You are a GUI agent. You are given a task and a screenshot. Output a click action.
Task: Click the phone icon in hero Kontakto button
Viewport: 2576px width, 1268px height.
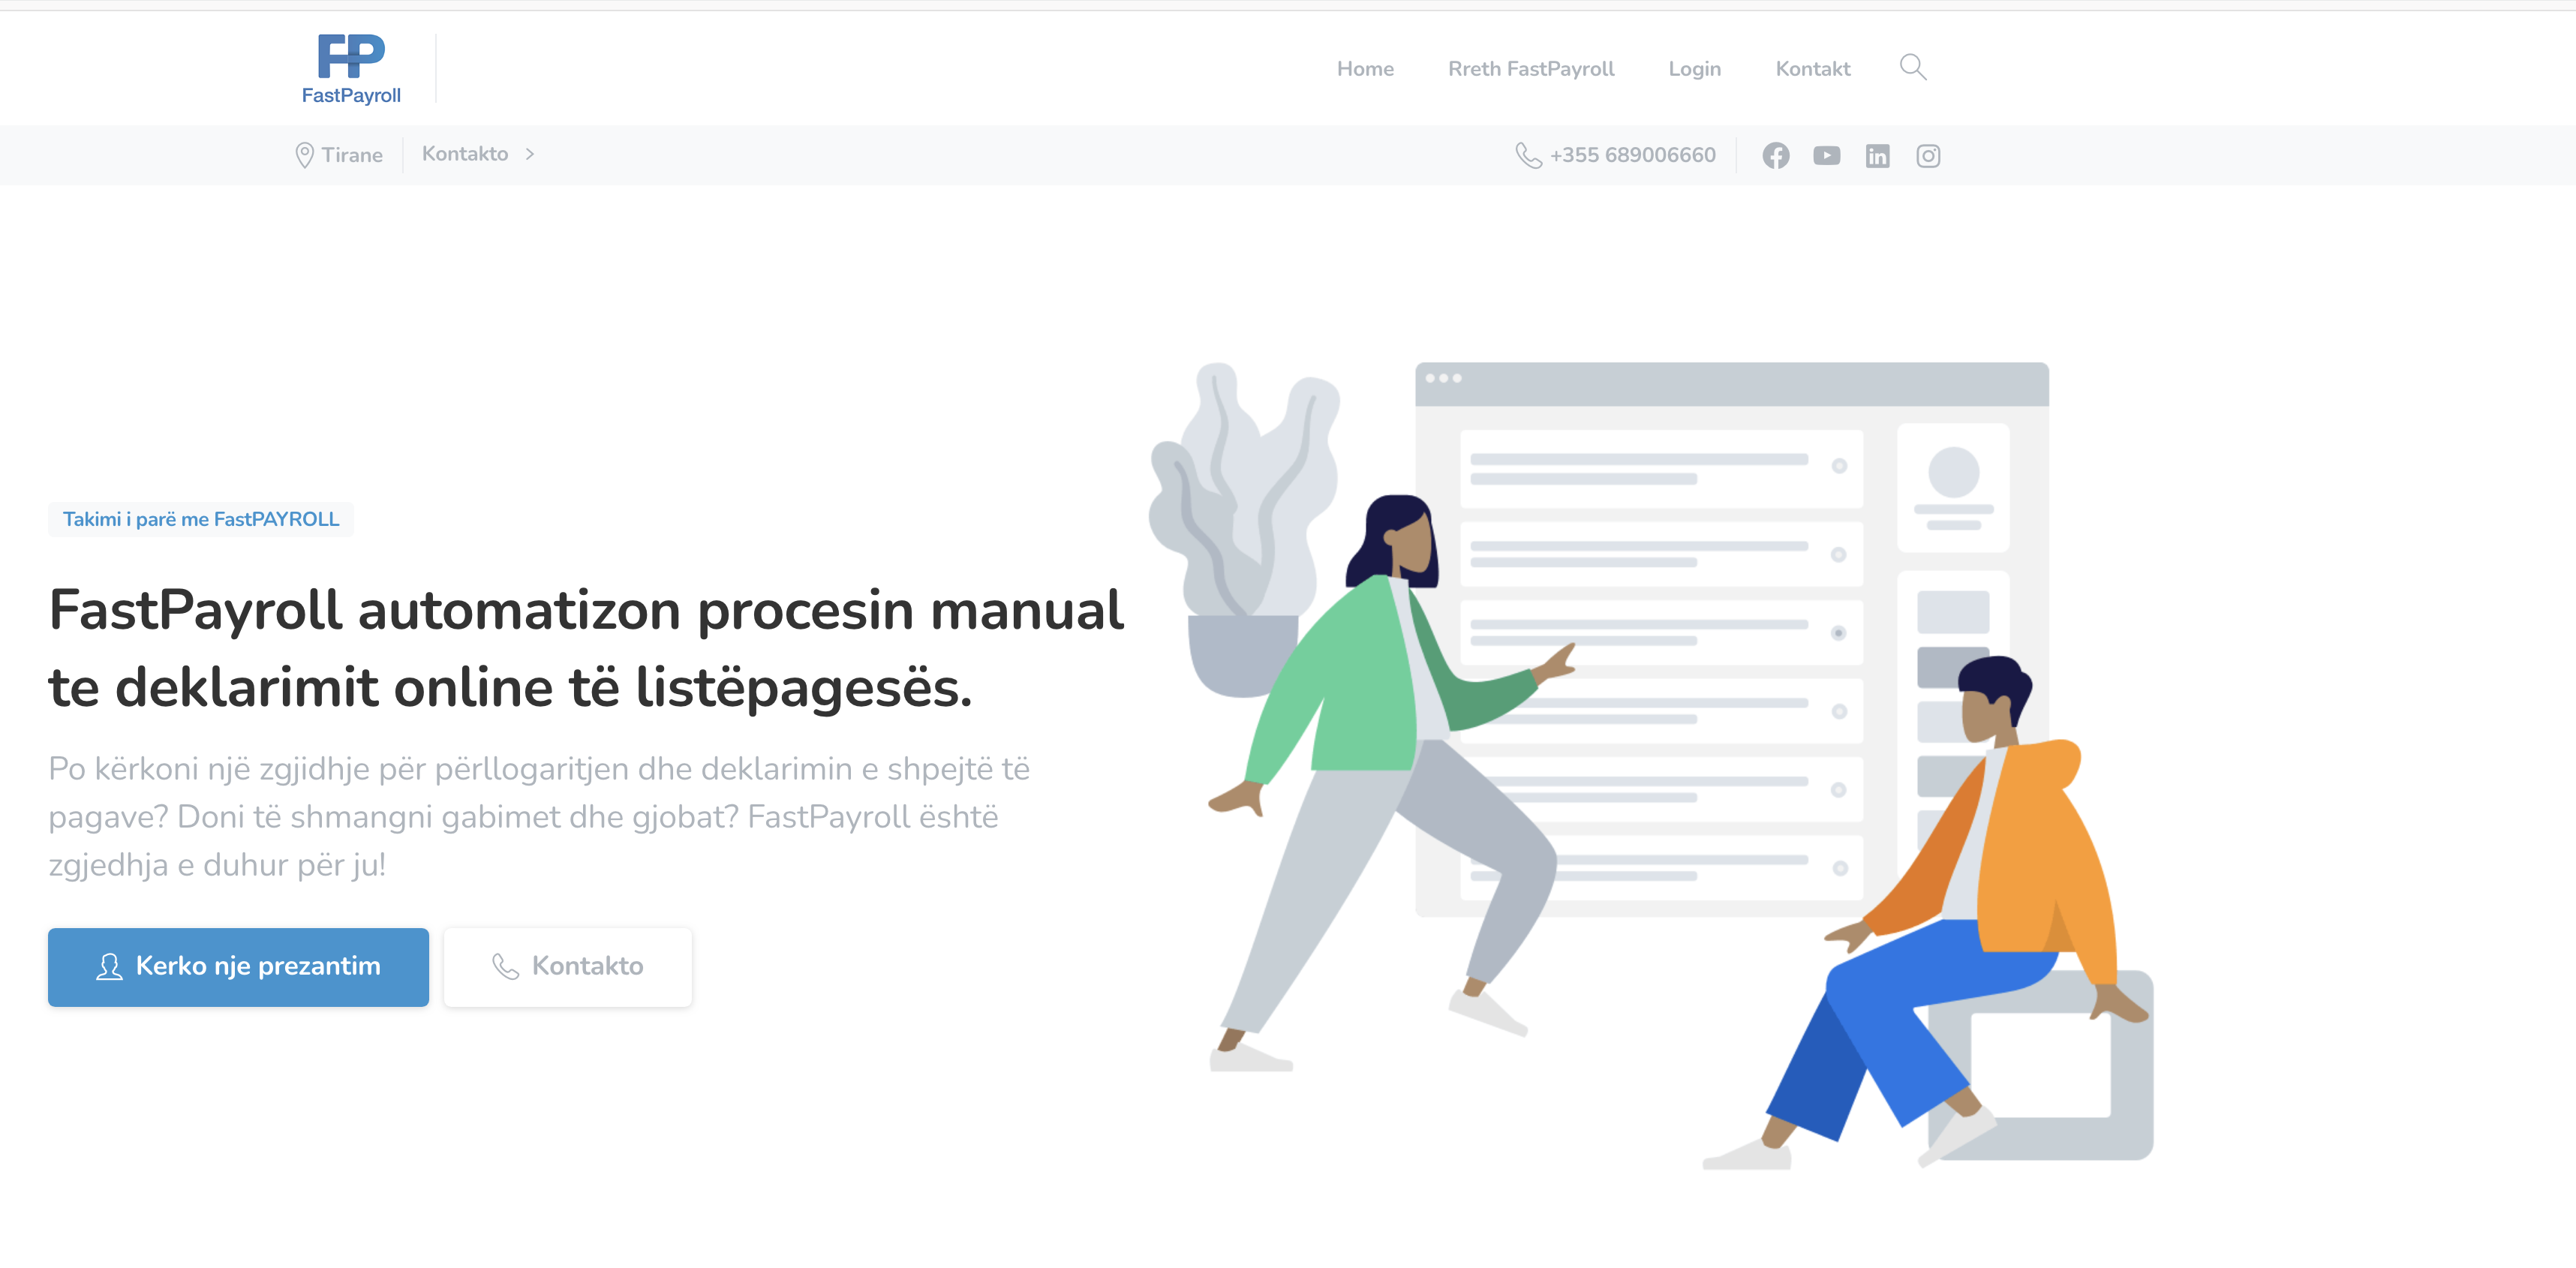505,966
